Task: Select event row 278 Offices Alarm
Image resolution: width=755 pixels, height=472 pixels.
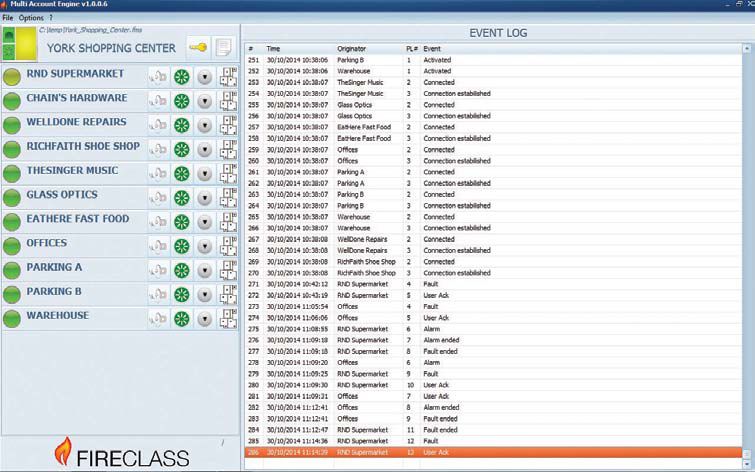Action: 494,363
